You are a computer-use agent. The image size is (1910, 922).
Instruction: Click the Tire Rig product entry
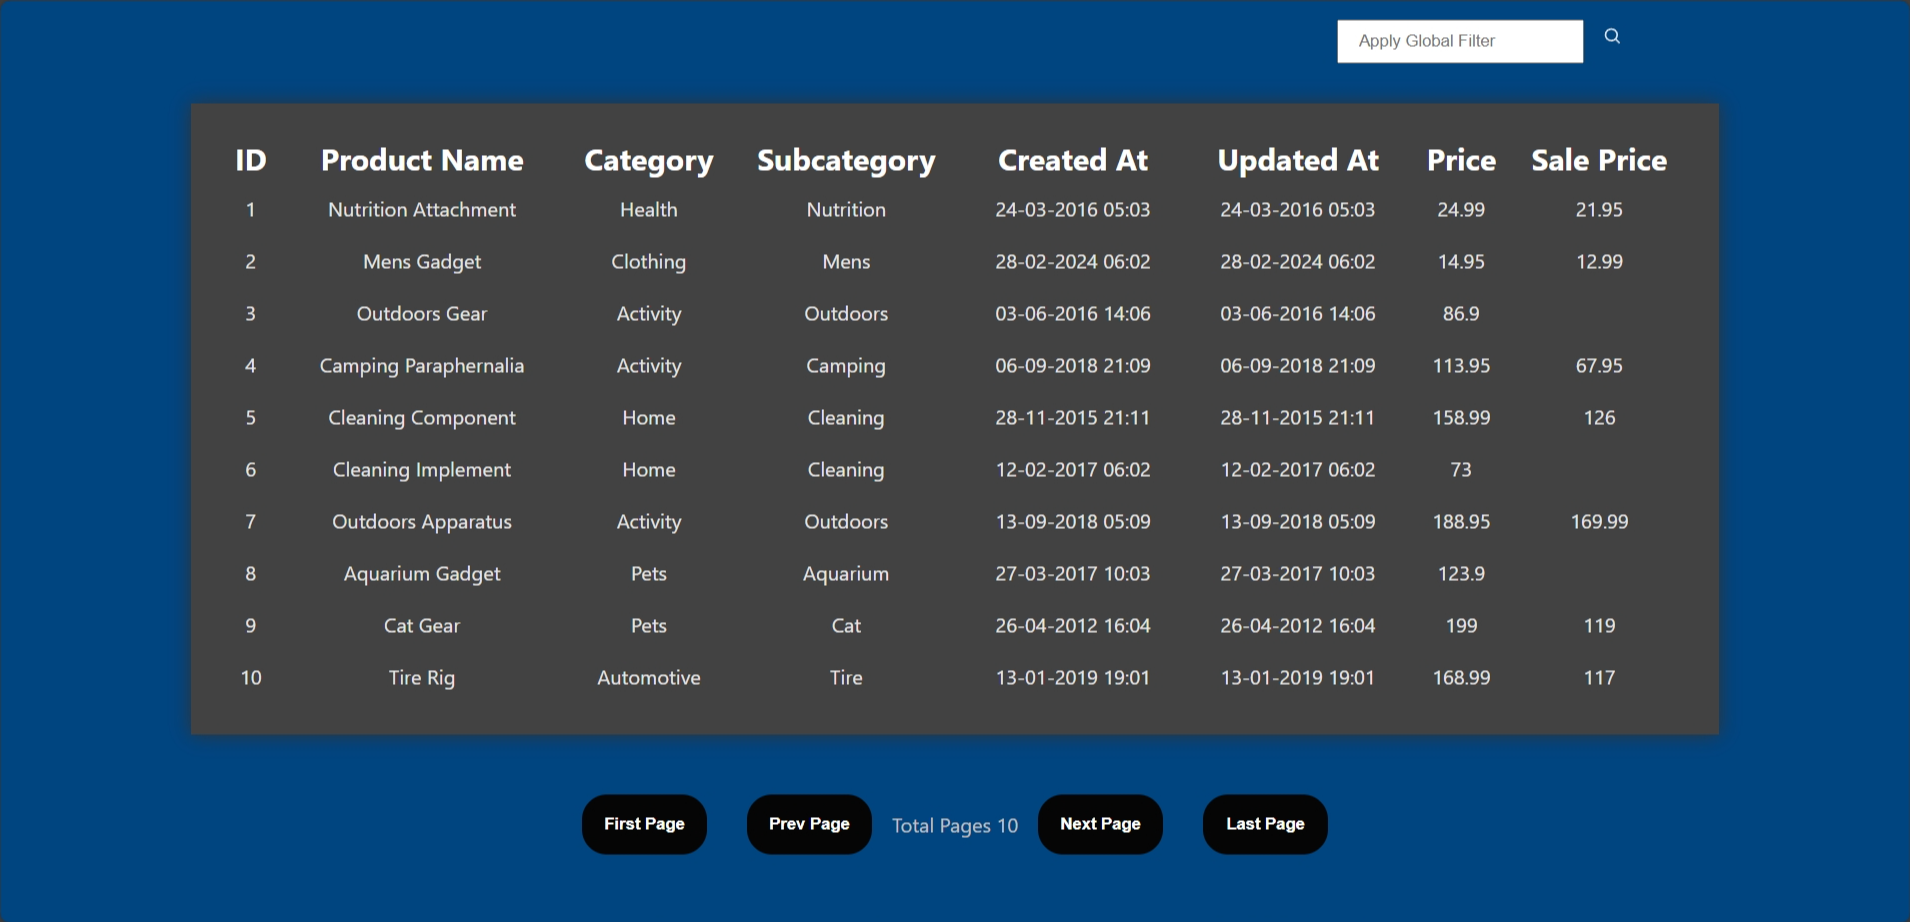[422, 678]
